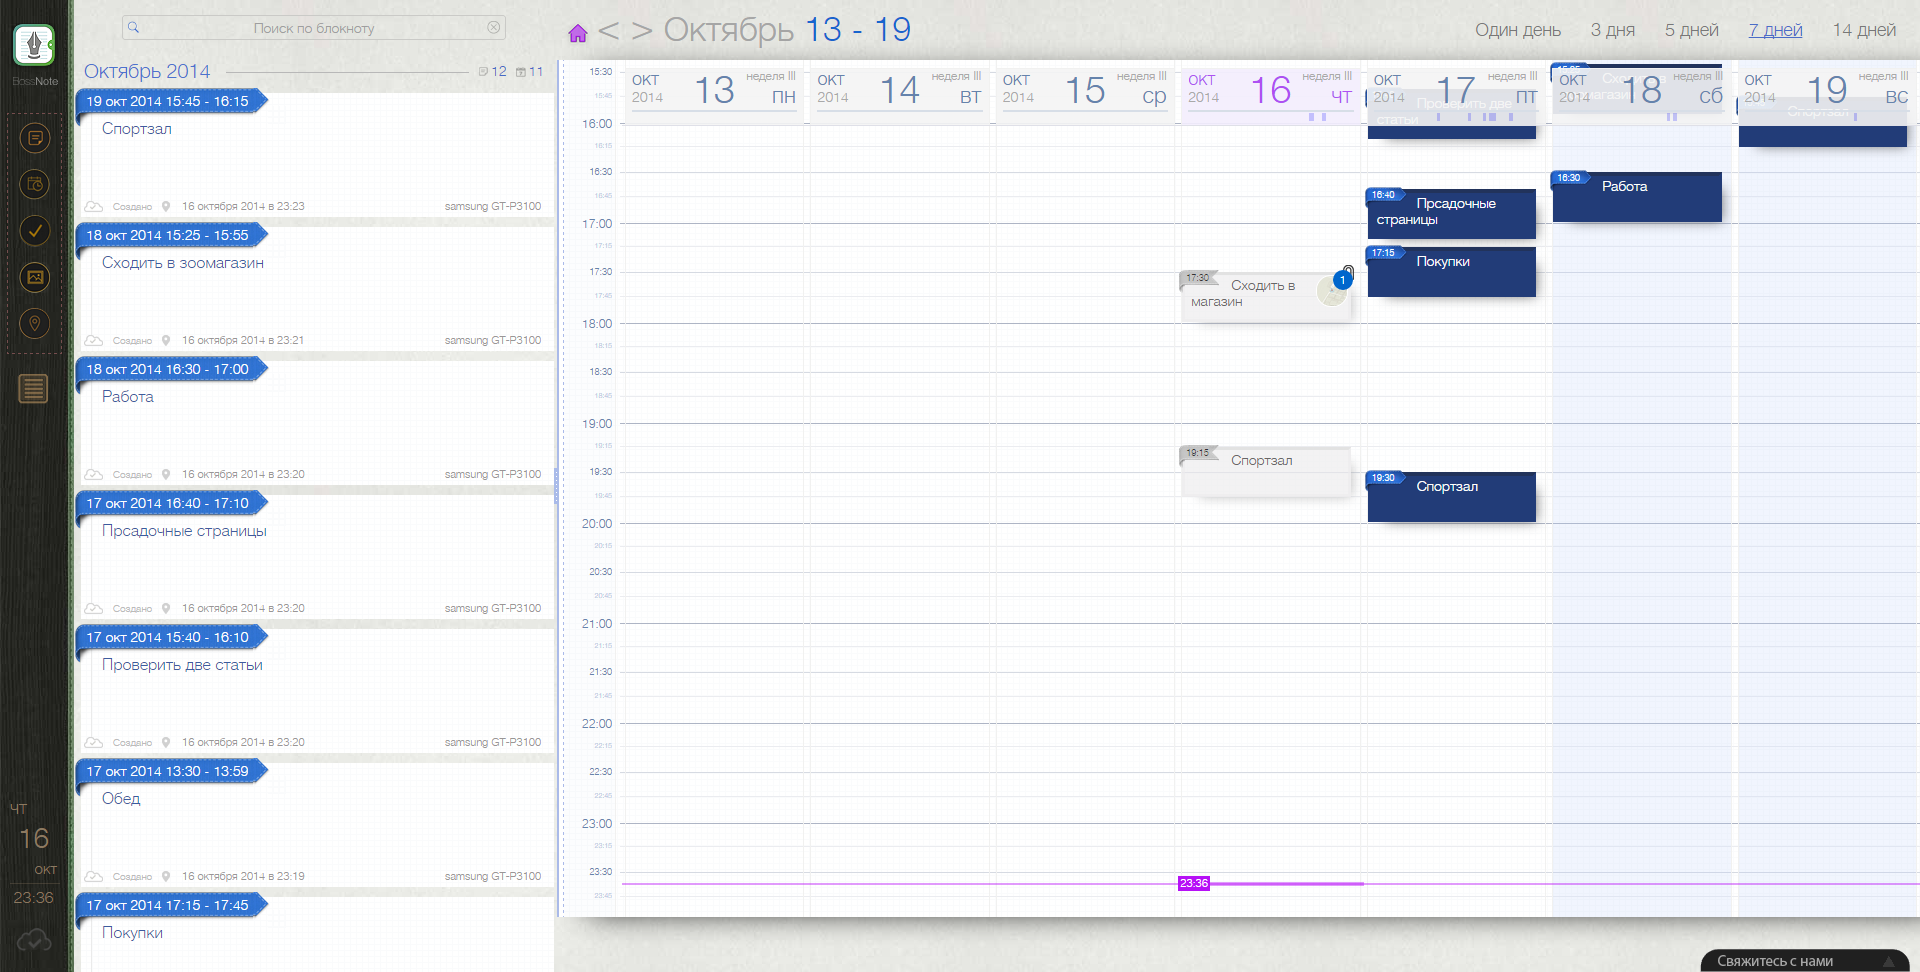This screenshot has height=972, width=1920.
Task: Open the list view icon in sidebar
Action: (x=33, y=388)
